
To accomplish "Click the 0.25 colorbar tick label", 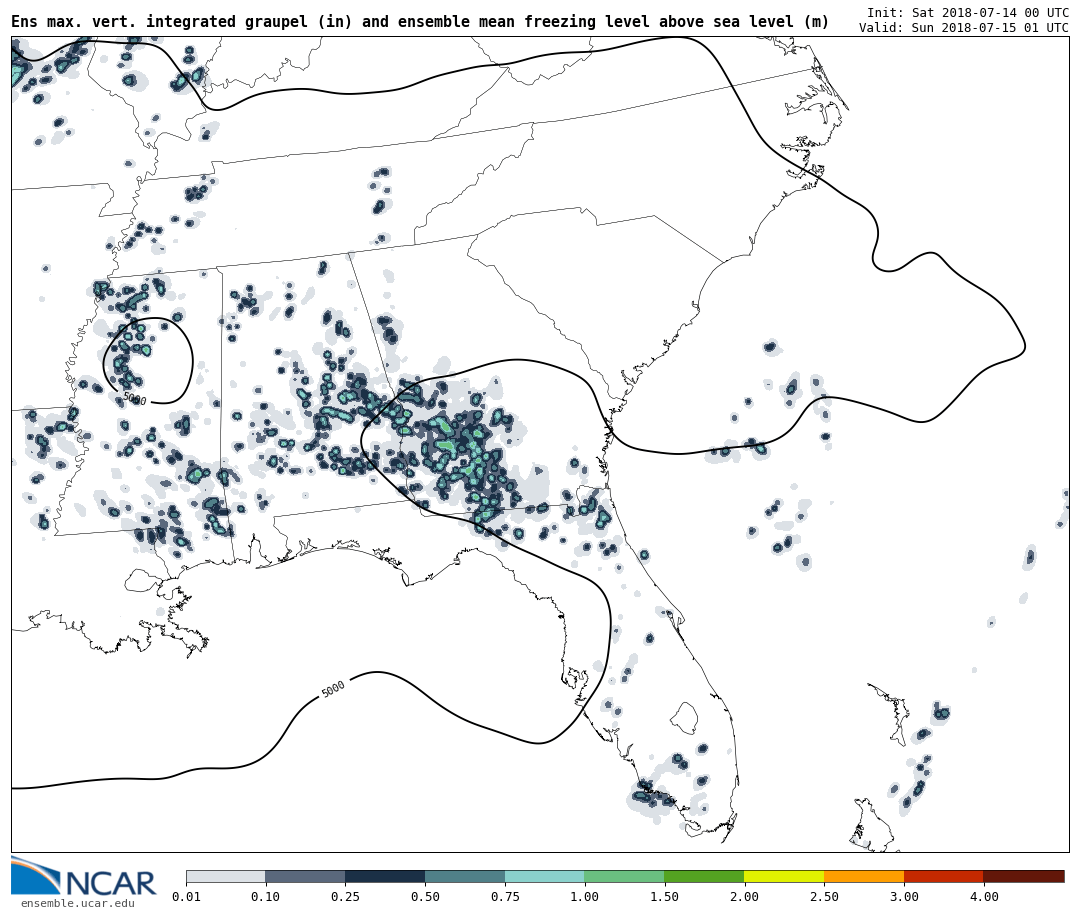I will (346, 896).
